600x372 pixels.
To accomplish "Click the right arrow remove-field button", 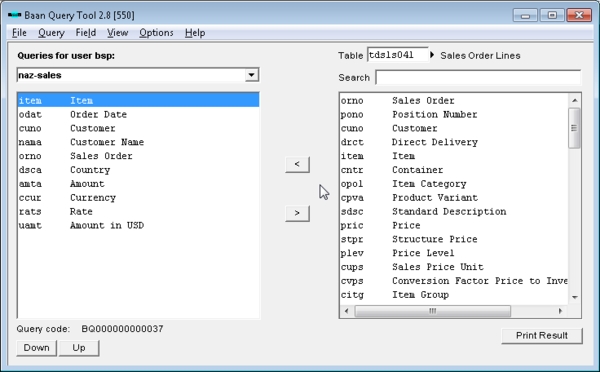I will point(297,213).
